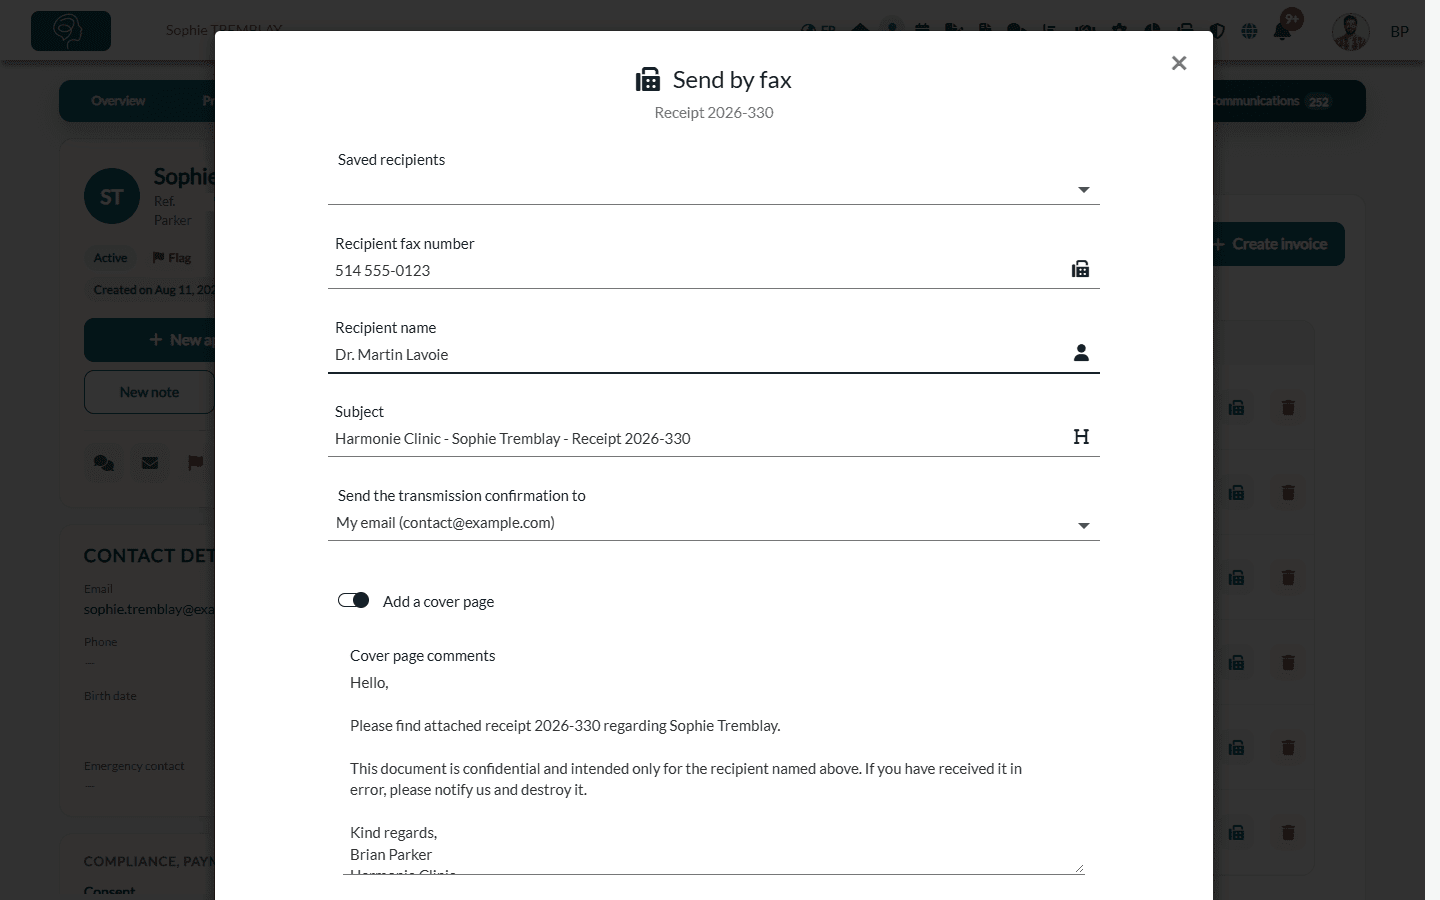
Task: Close the Send by fax dialog
Action: pyautogui.click(x=1179, y=63)
